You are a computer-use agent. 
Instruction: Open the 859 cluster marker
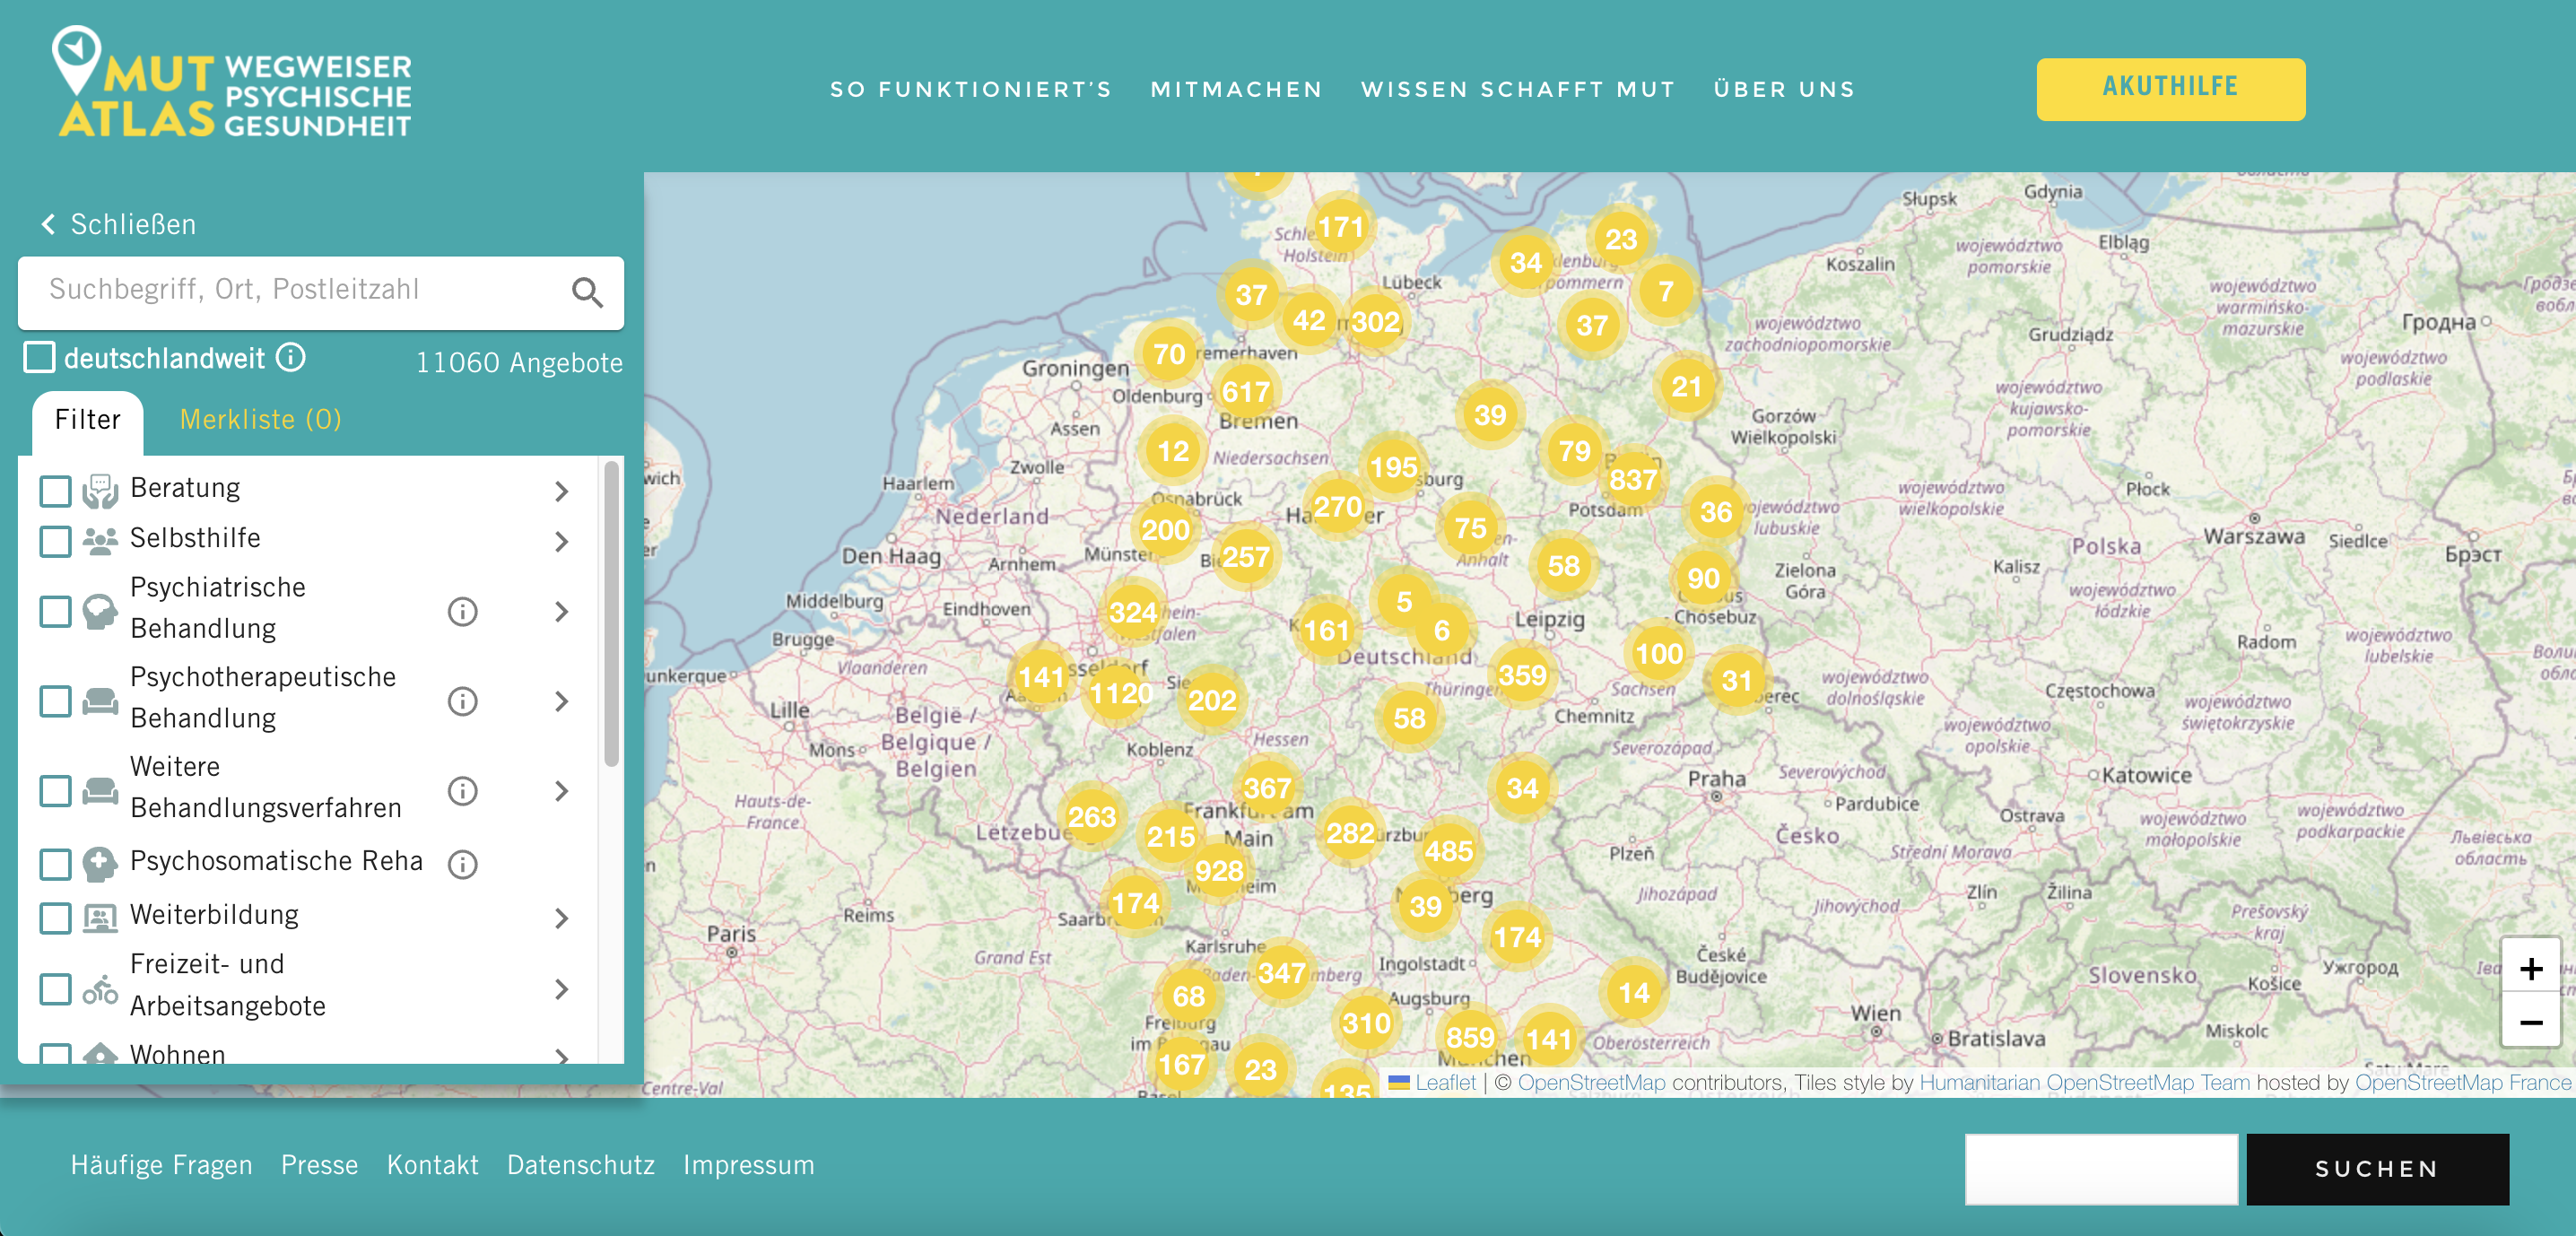coord(1470,1037)
